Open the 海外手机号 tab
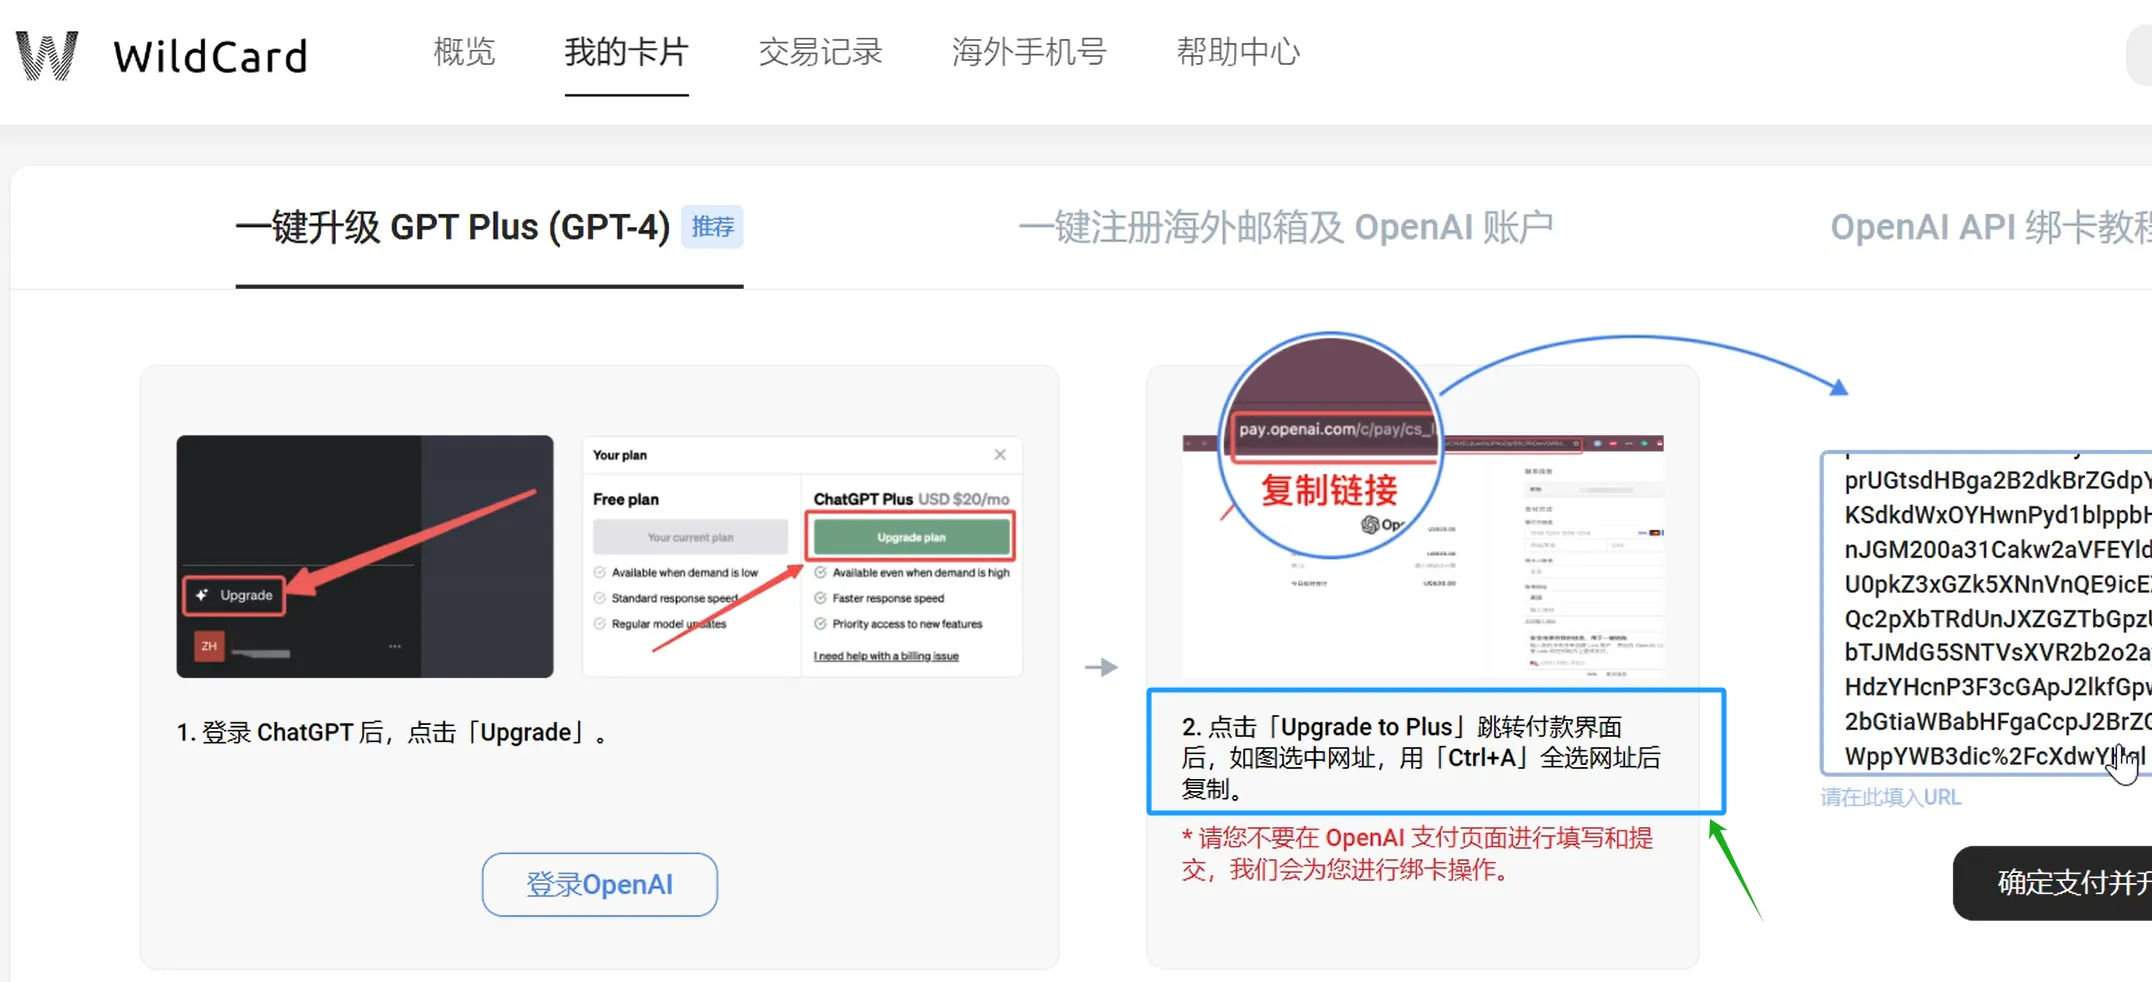This screenshot has width=2152, height=982. coord(1029,52)
